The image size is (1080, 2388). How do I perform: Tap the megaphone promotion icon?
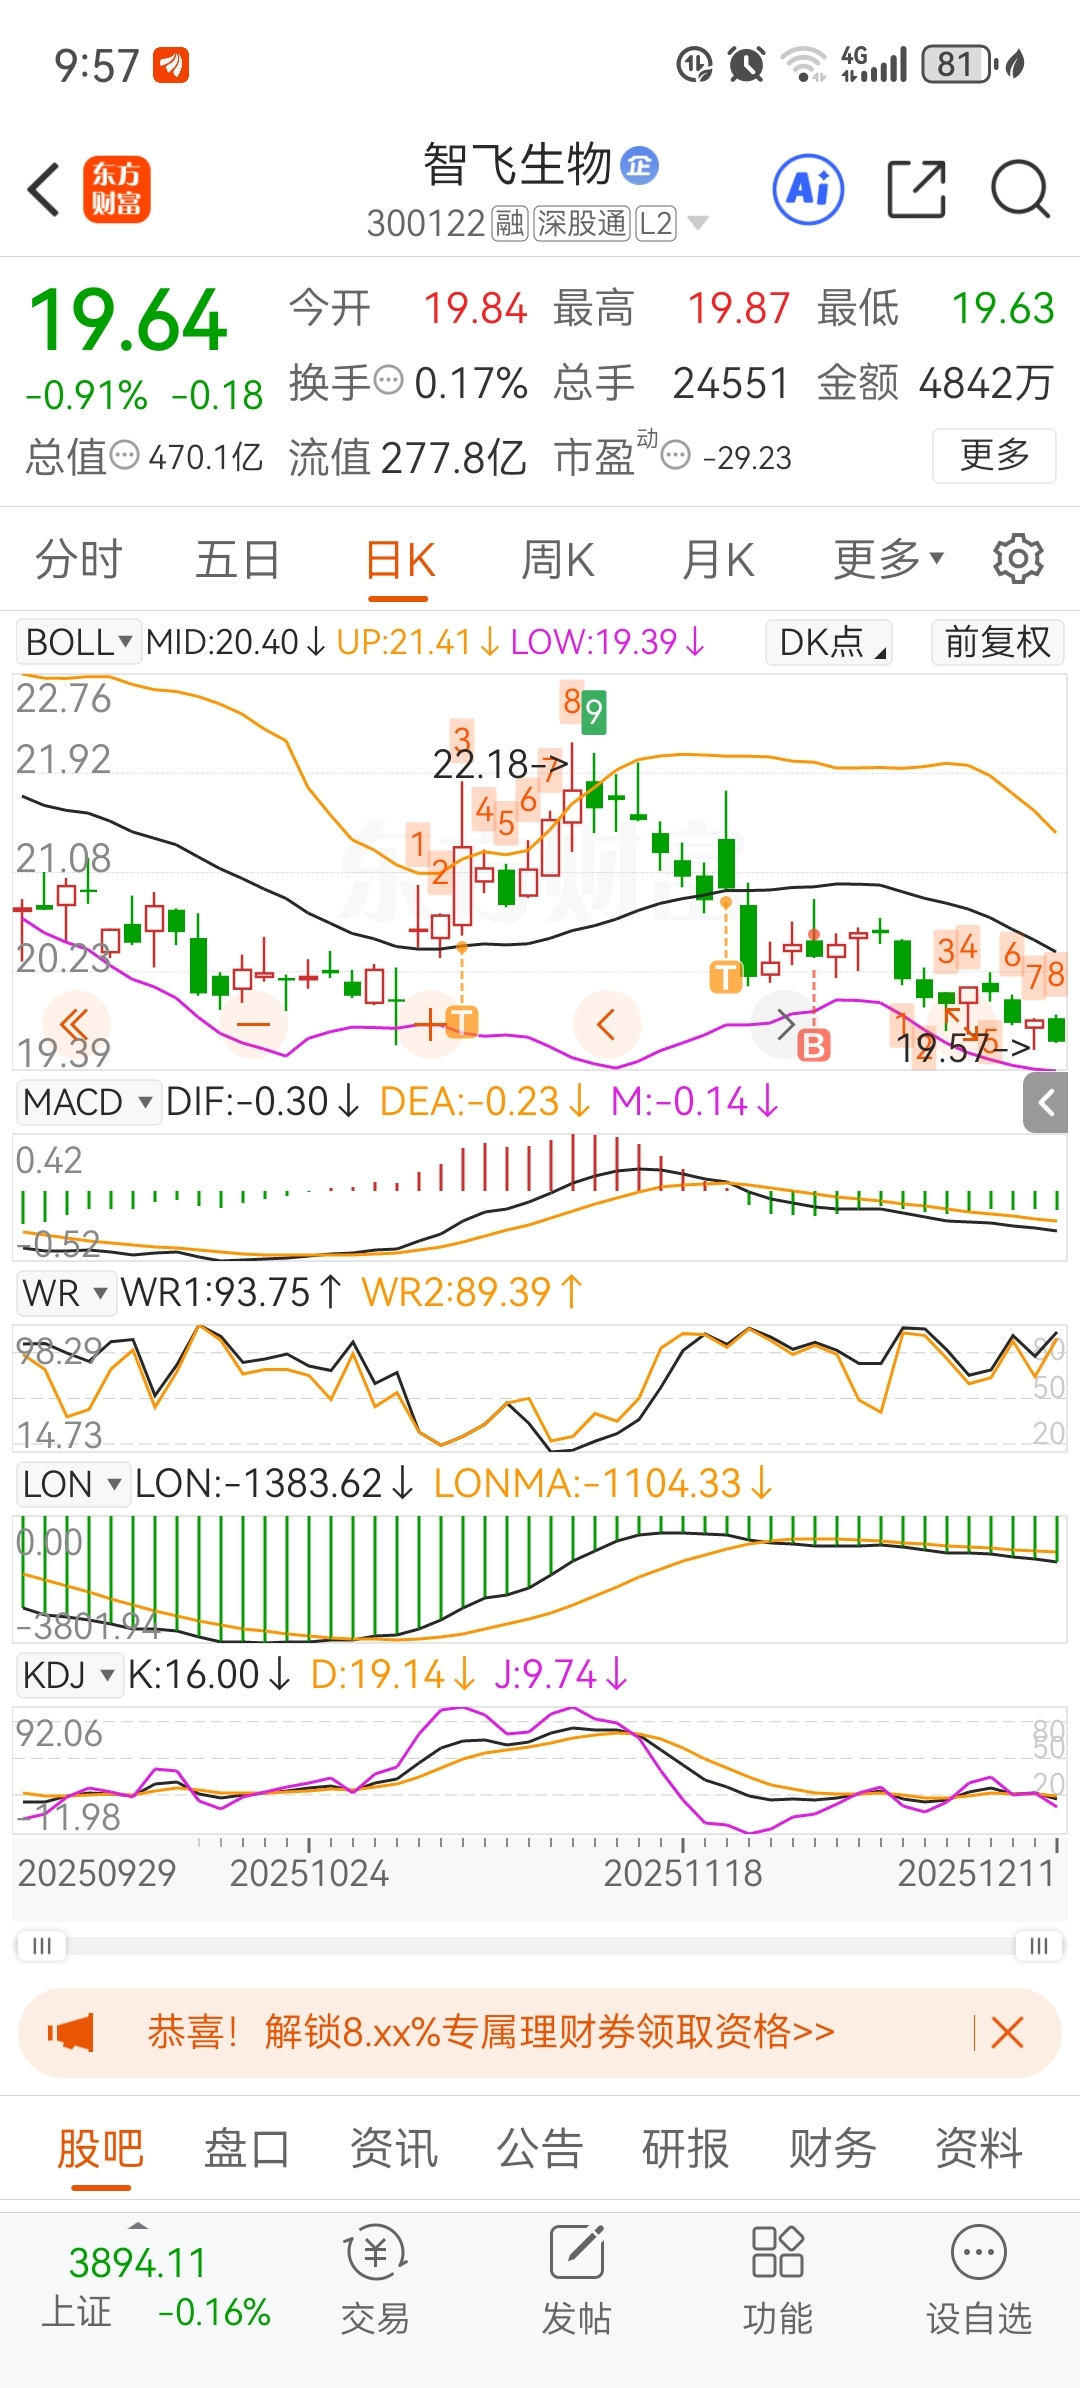[71, 2033]
